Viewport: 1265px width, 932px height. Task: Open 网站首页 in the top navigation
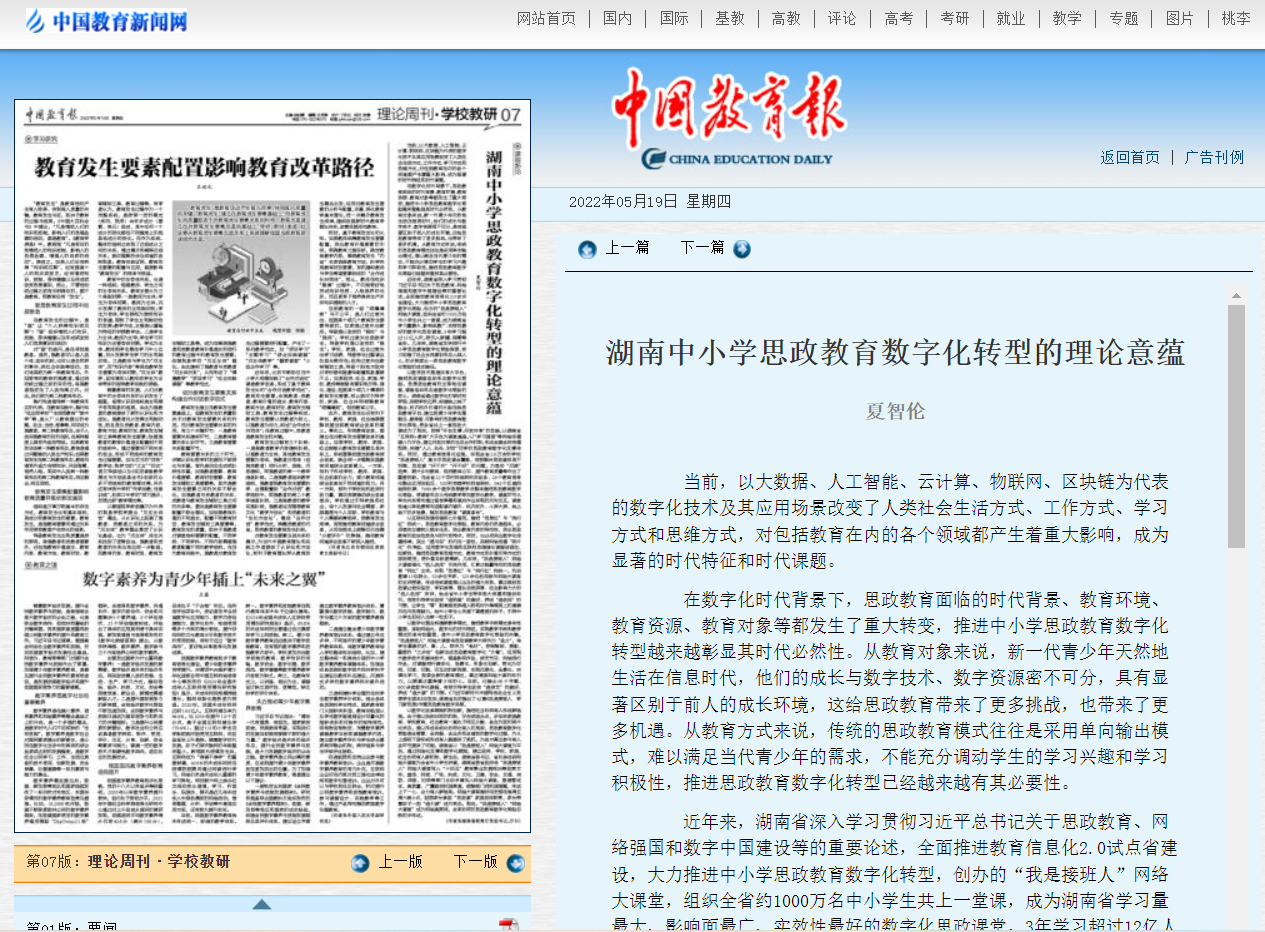547,19
